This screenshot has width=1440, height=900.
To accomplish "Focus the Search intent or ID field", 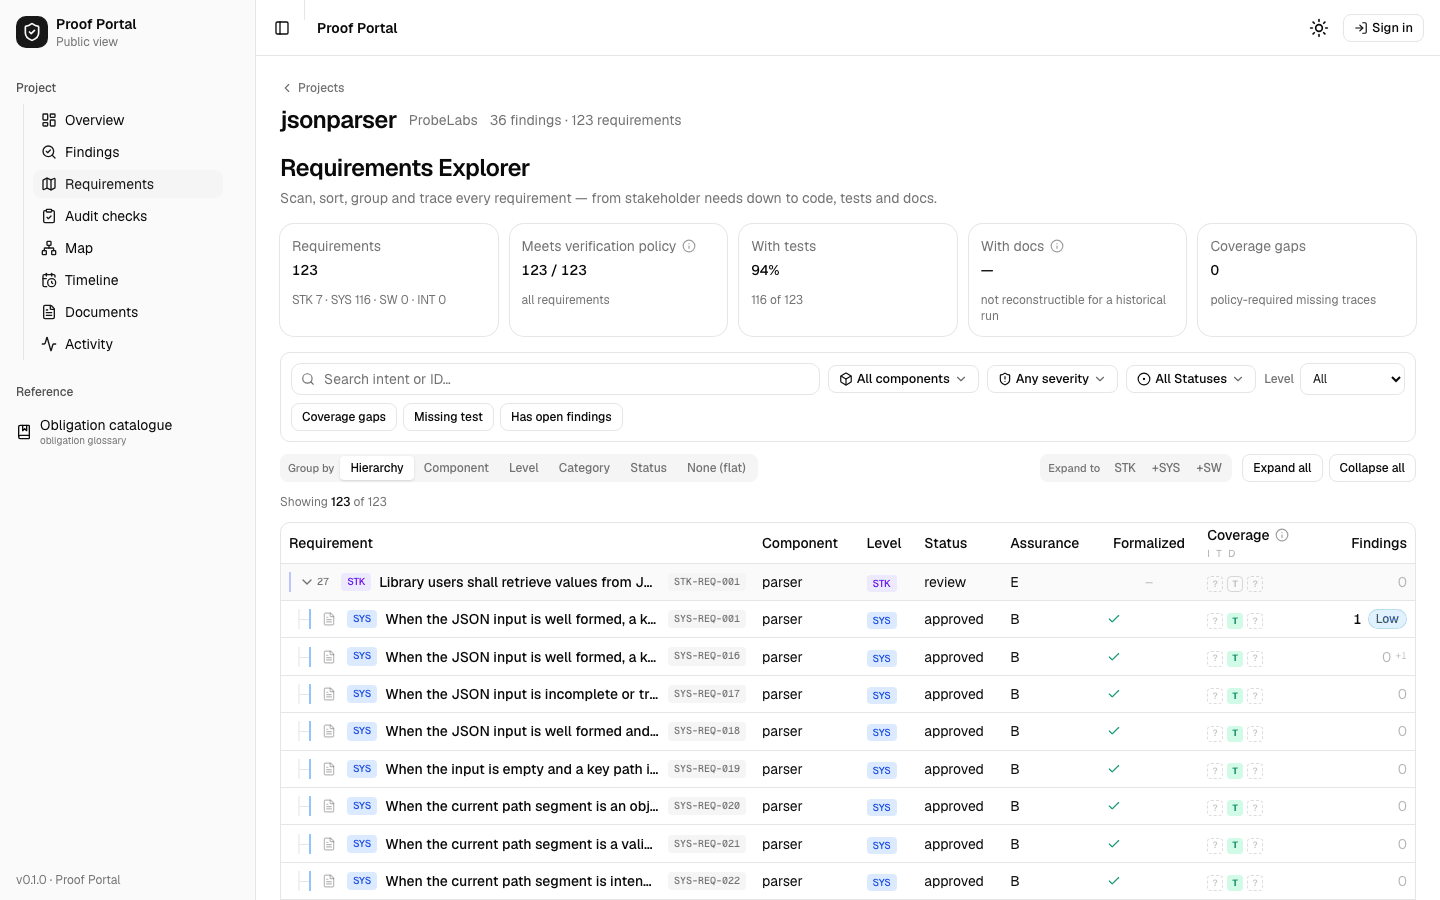I will 555,379.
